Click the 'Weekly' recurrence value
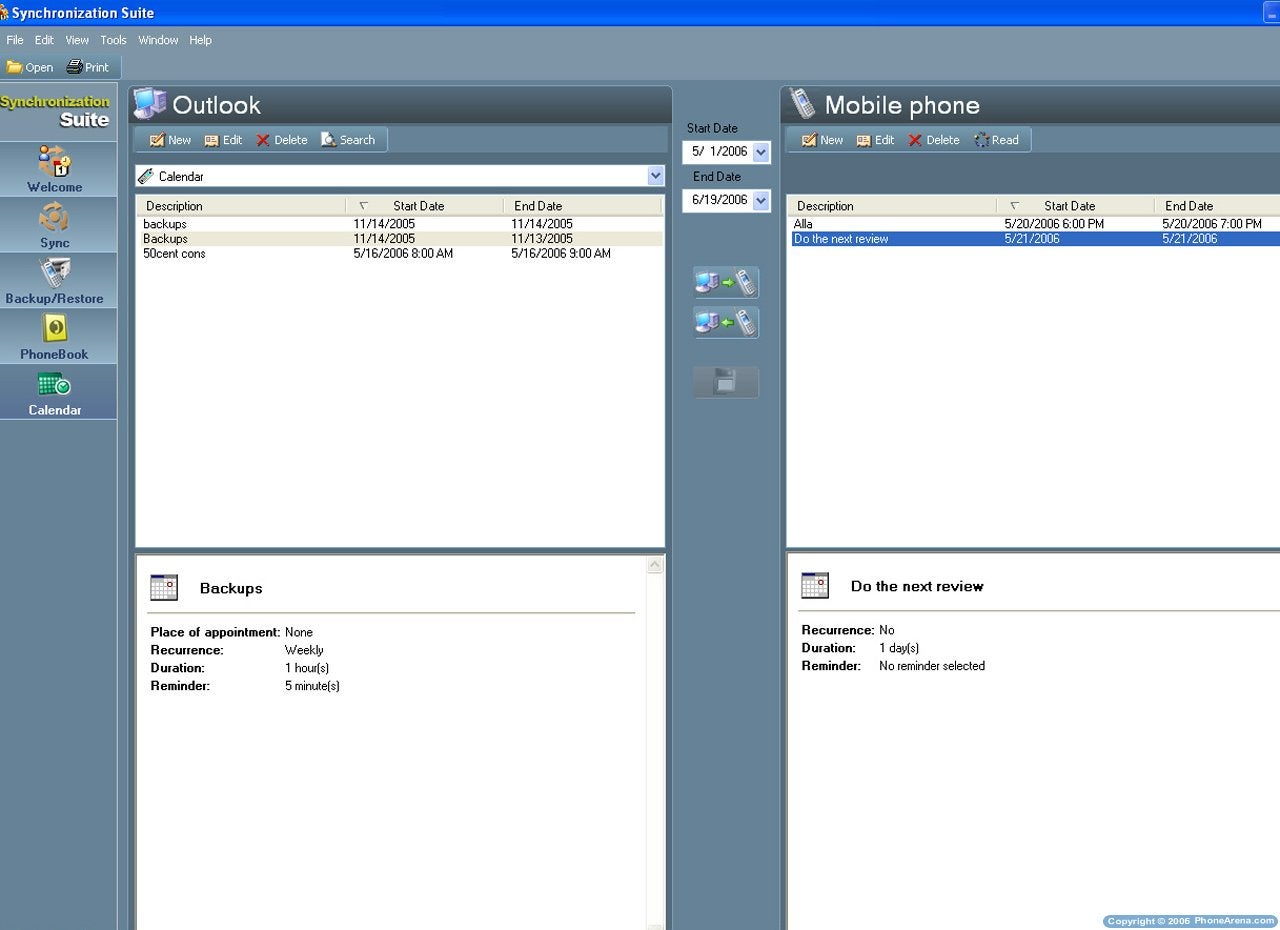Screen dimensions: 1280x930 (304, 650)
